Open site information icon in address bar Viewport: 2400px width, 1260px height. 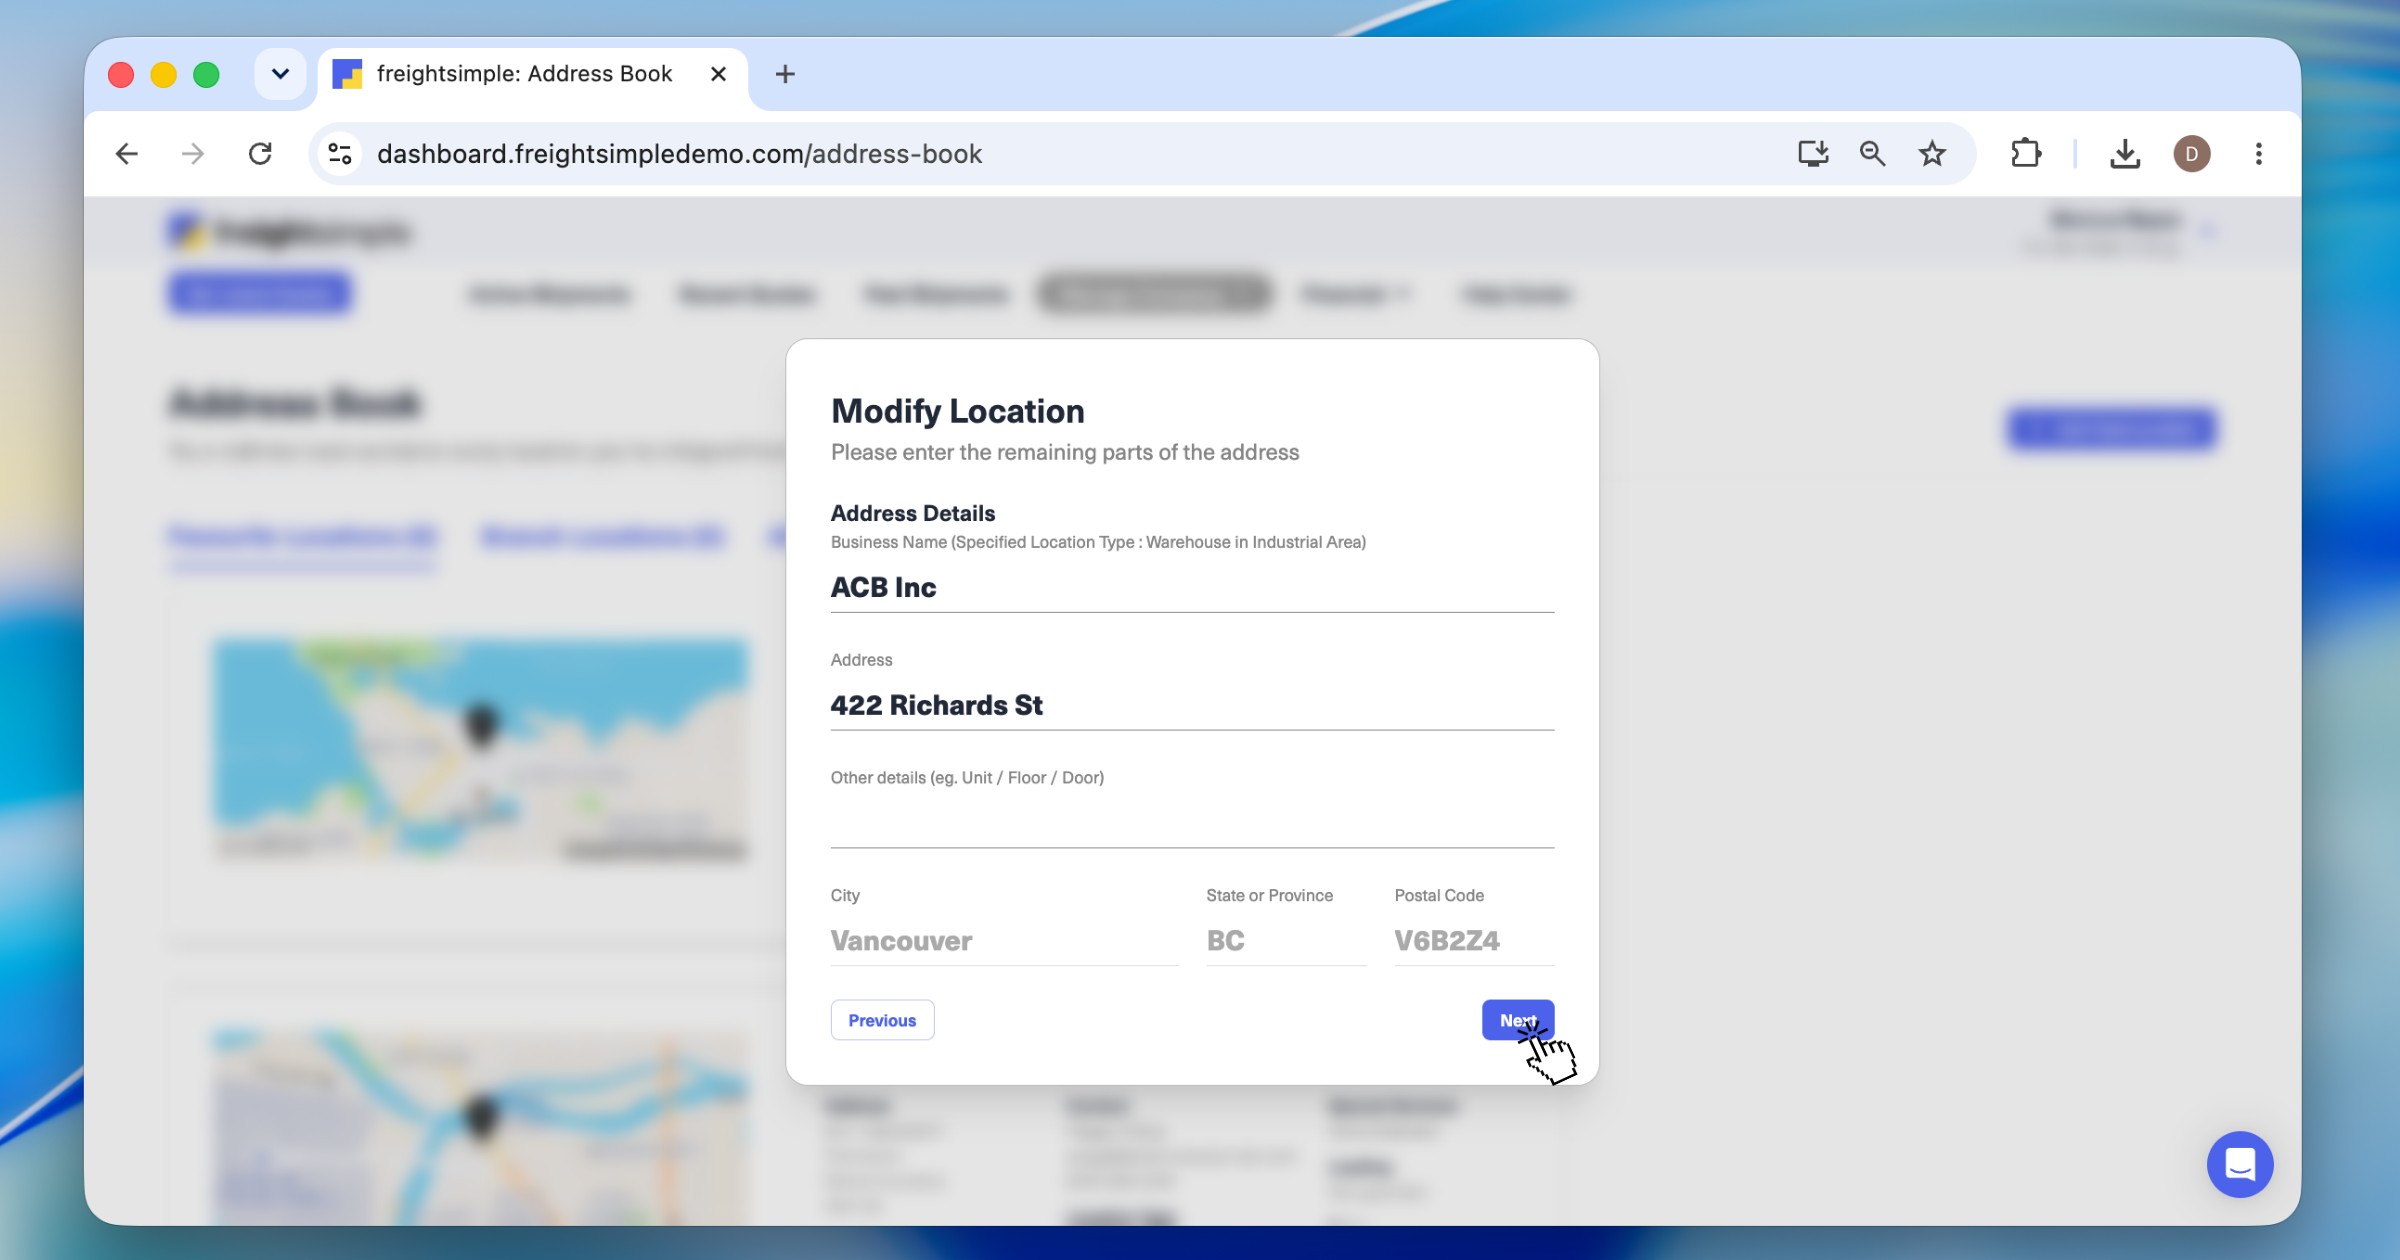coord(340,154)
